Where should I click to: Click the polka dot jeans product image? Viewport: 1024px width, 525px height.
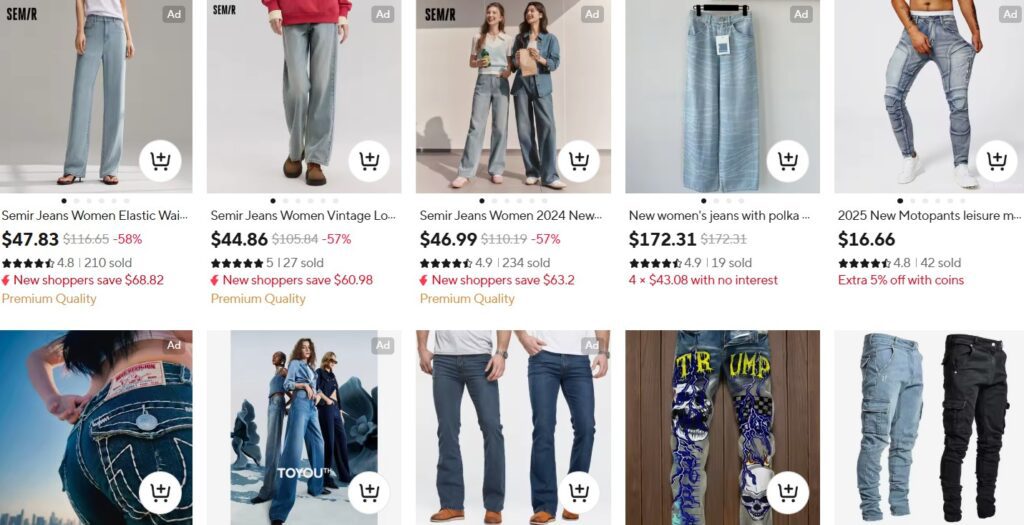point(722,97)
